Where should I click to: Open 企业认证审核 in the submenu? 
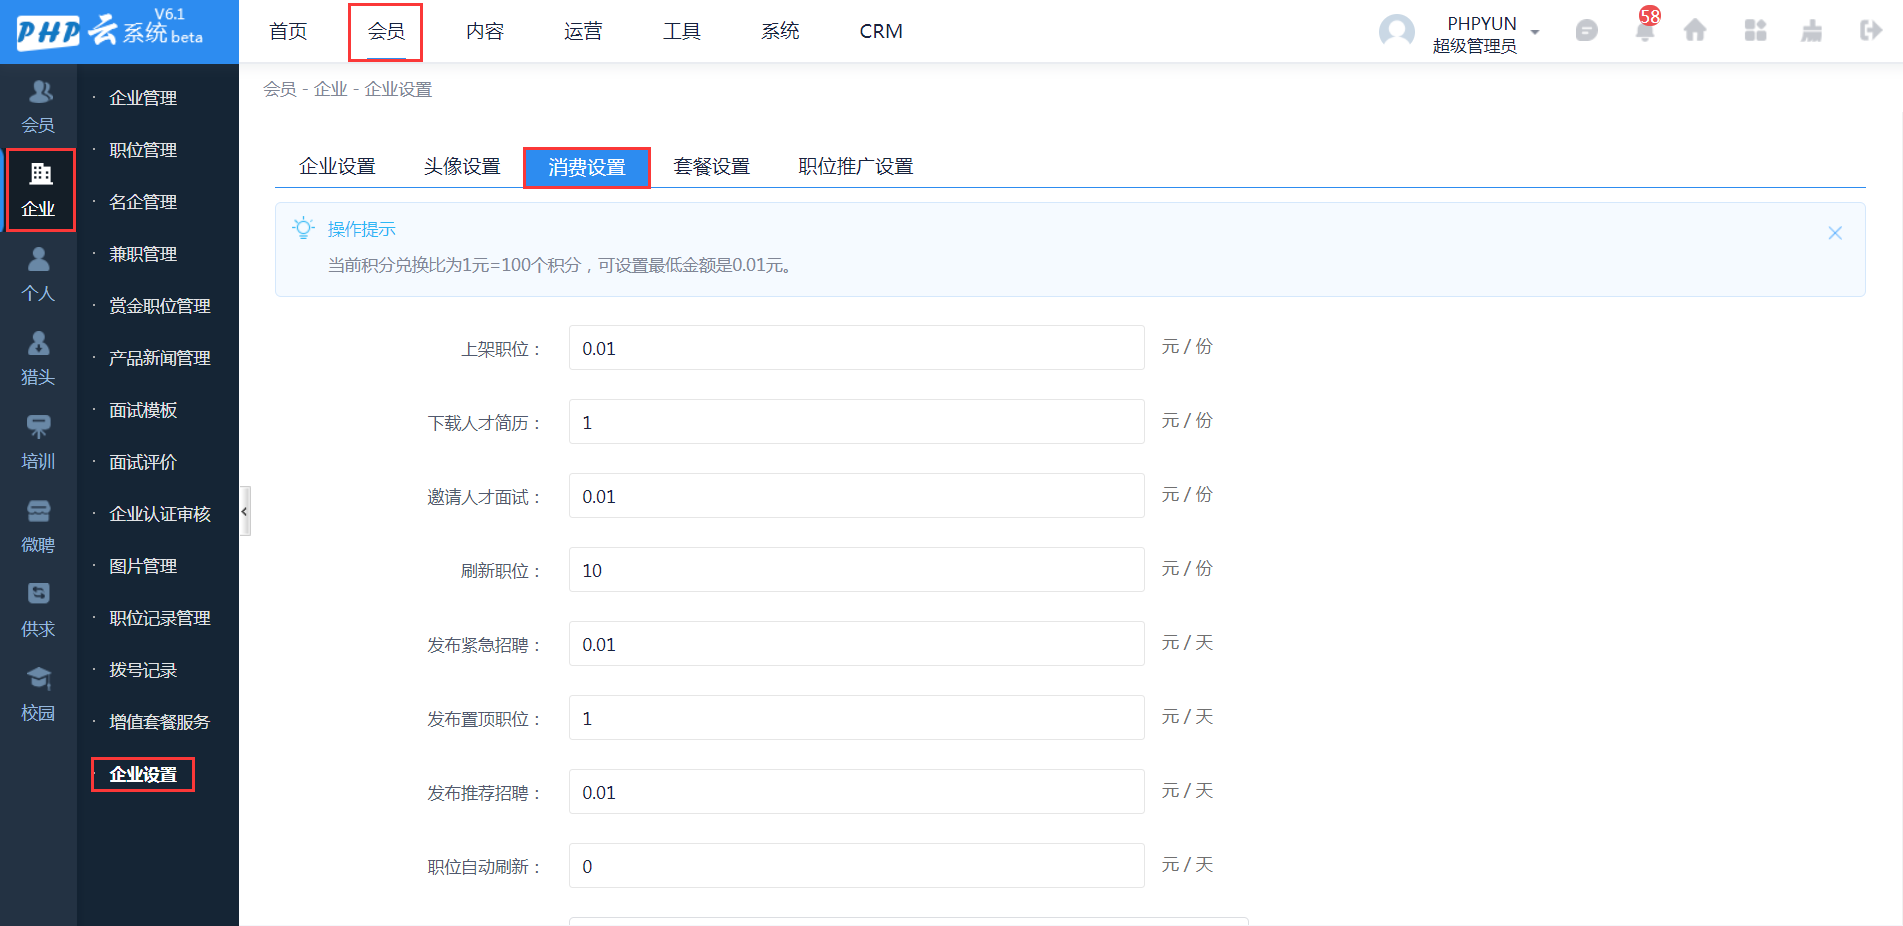160,514
